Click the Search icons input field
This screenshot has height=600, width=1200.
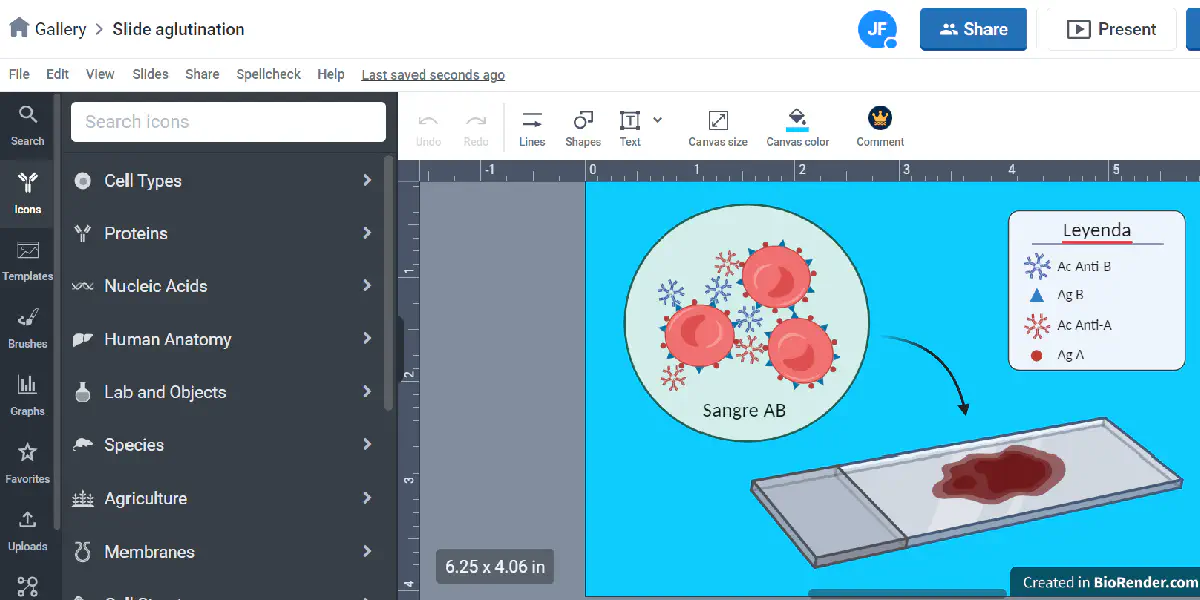click(x=228, y=122)
